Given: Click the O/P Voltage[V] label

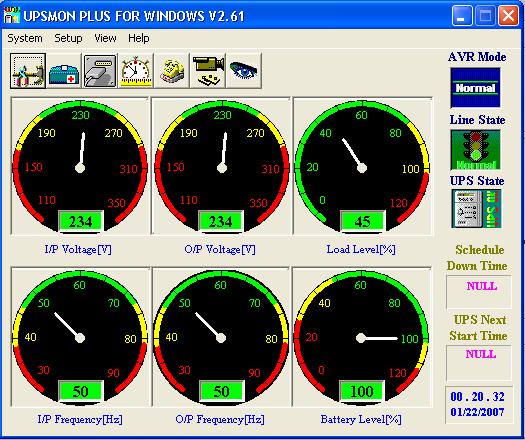Looking at the screenshot, I should click(220, 249).
